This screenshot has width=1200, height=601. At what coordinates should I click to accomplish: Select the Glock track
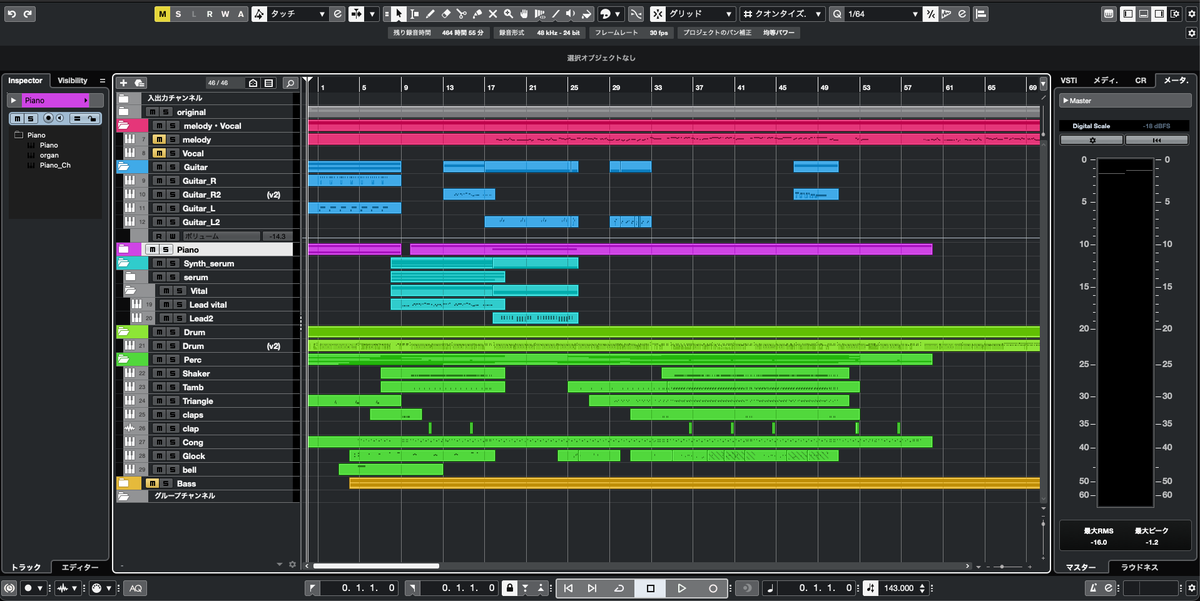(194, 456)
